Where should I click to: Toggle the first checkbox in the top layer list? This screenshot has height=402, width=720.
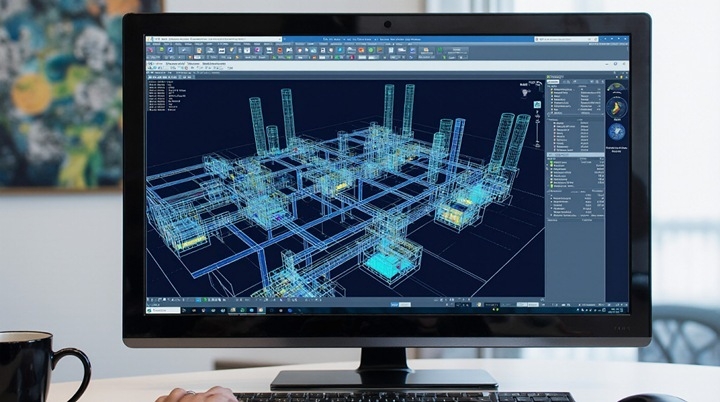[x=551, y=89]
